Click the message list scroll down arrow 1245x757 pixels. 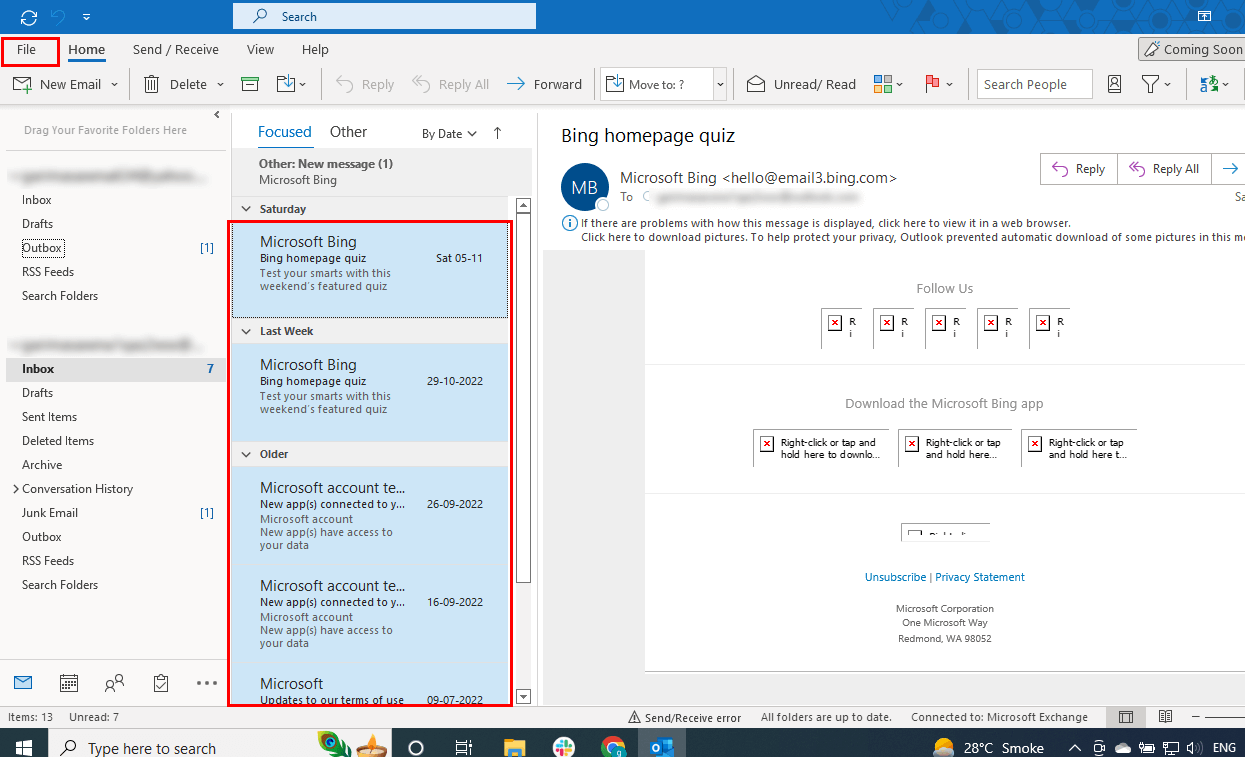523,696
